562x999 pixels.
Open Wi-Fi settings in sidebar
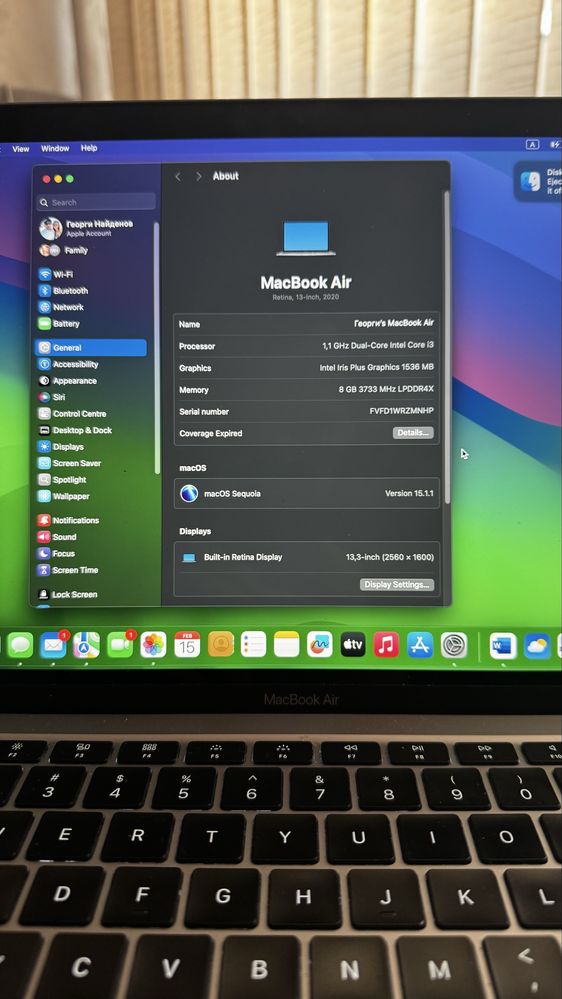[56, 275]
